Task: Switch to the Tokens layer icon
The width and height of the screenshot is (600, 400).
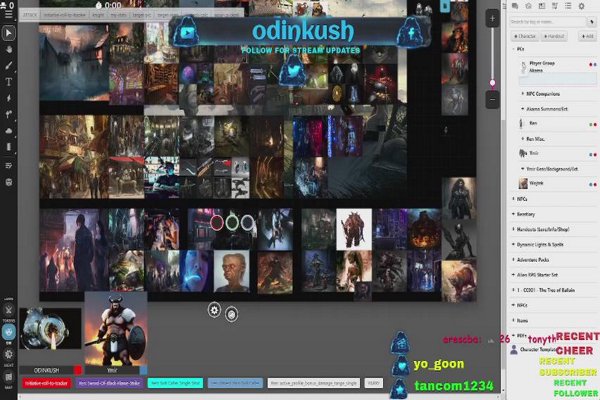Action: (8, 310)
